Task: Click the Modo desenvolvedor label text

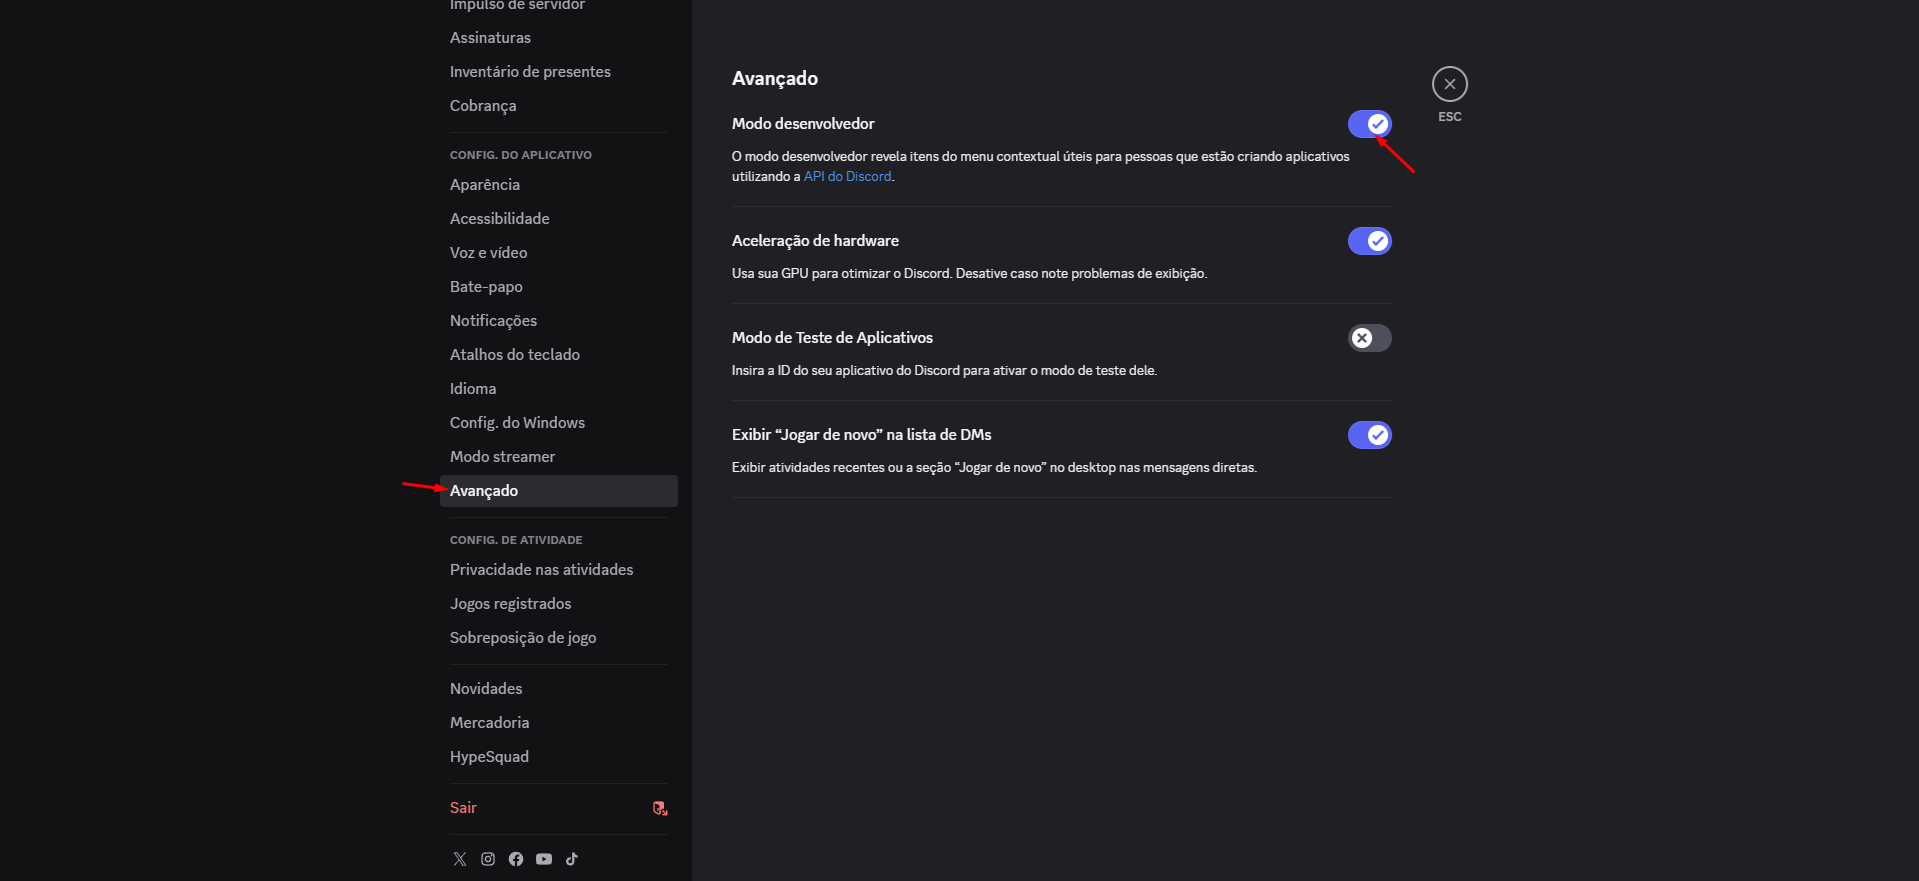Action: 803,124
